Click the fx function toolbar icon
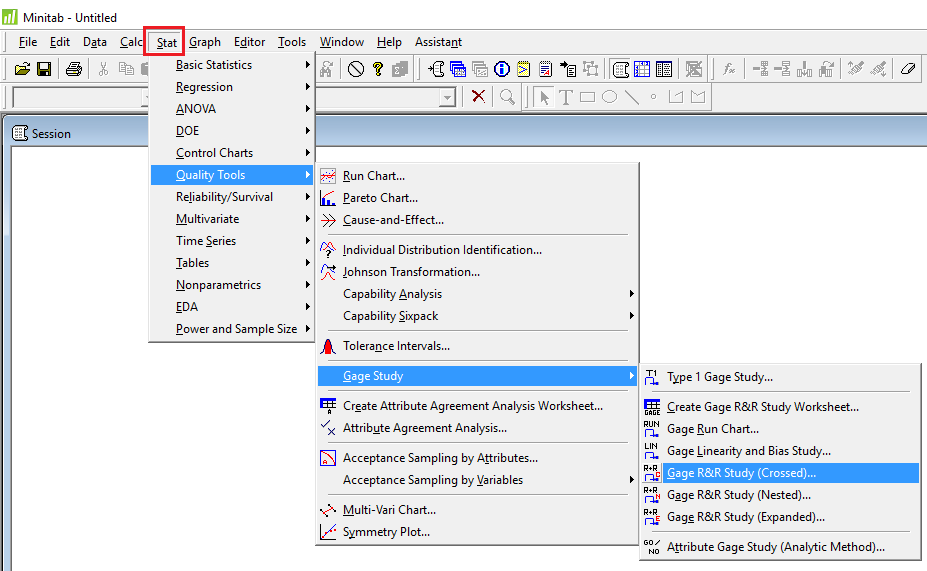 [x=729, y=69]
